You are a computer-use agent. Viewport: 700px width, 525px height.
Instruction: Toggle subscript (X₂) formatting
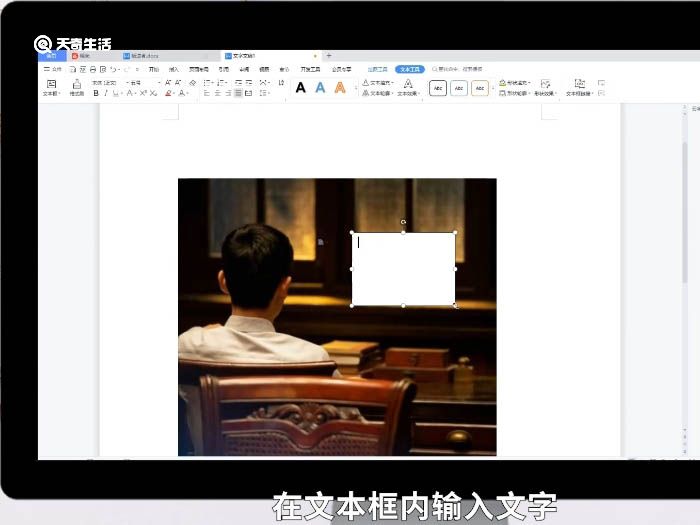click(153, 93)
